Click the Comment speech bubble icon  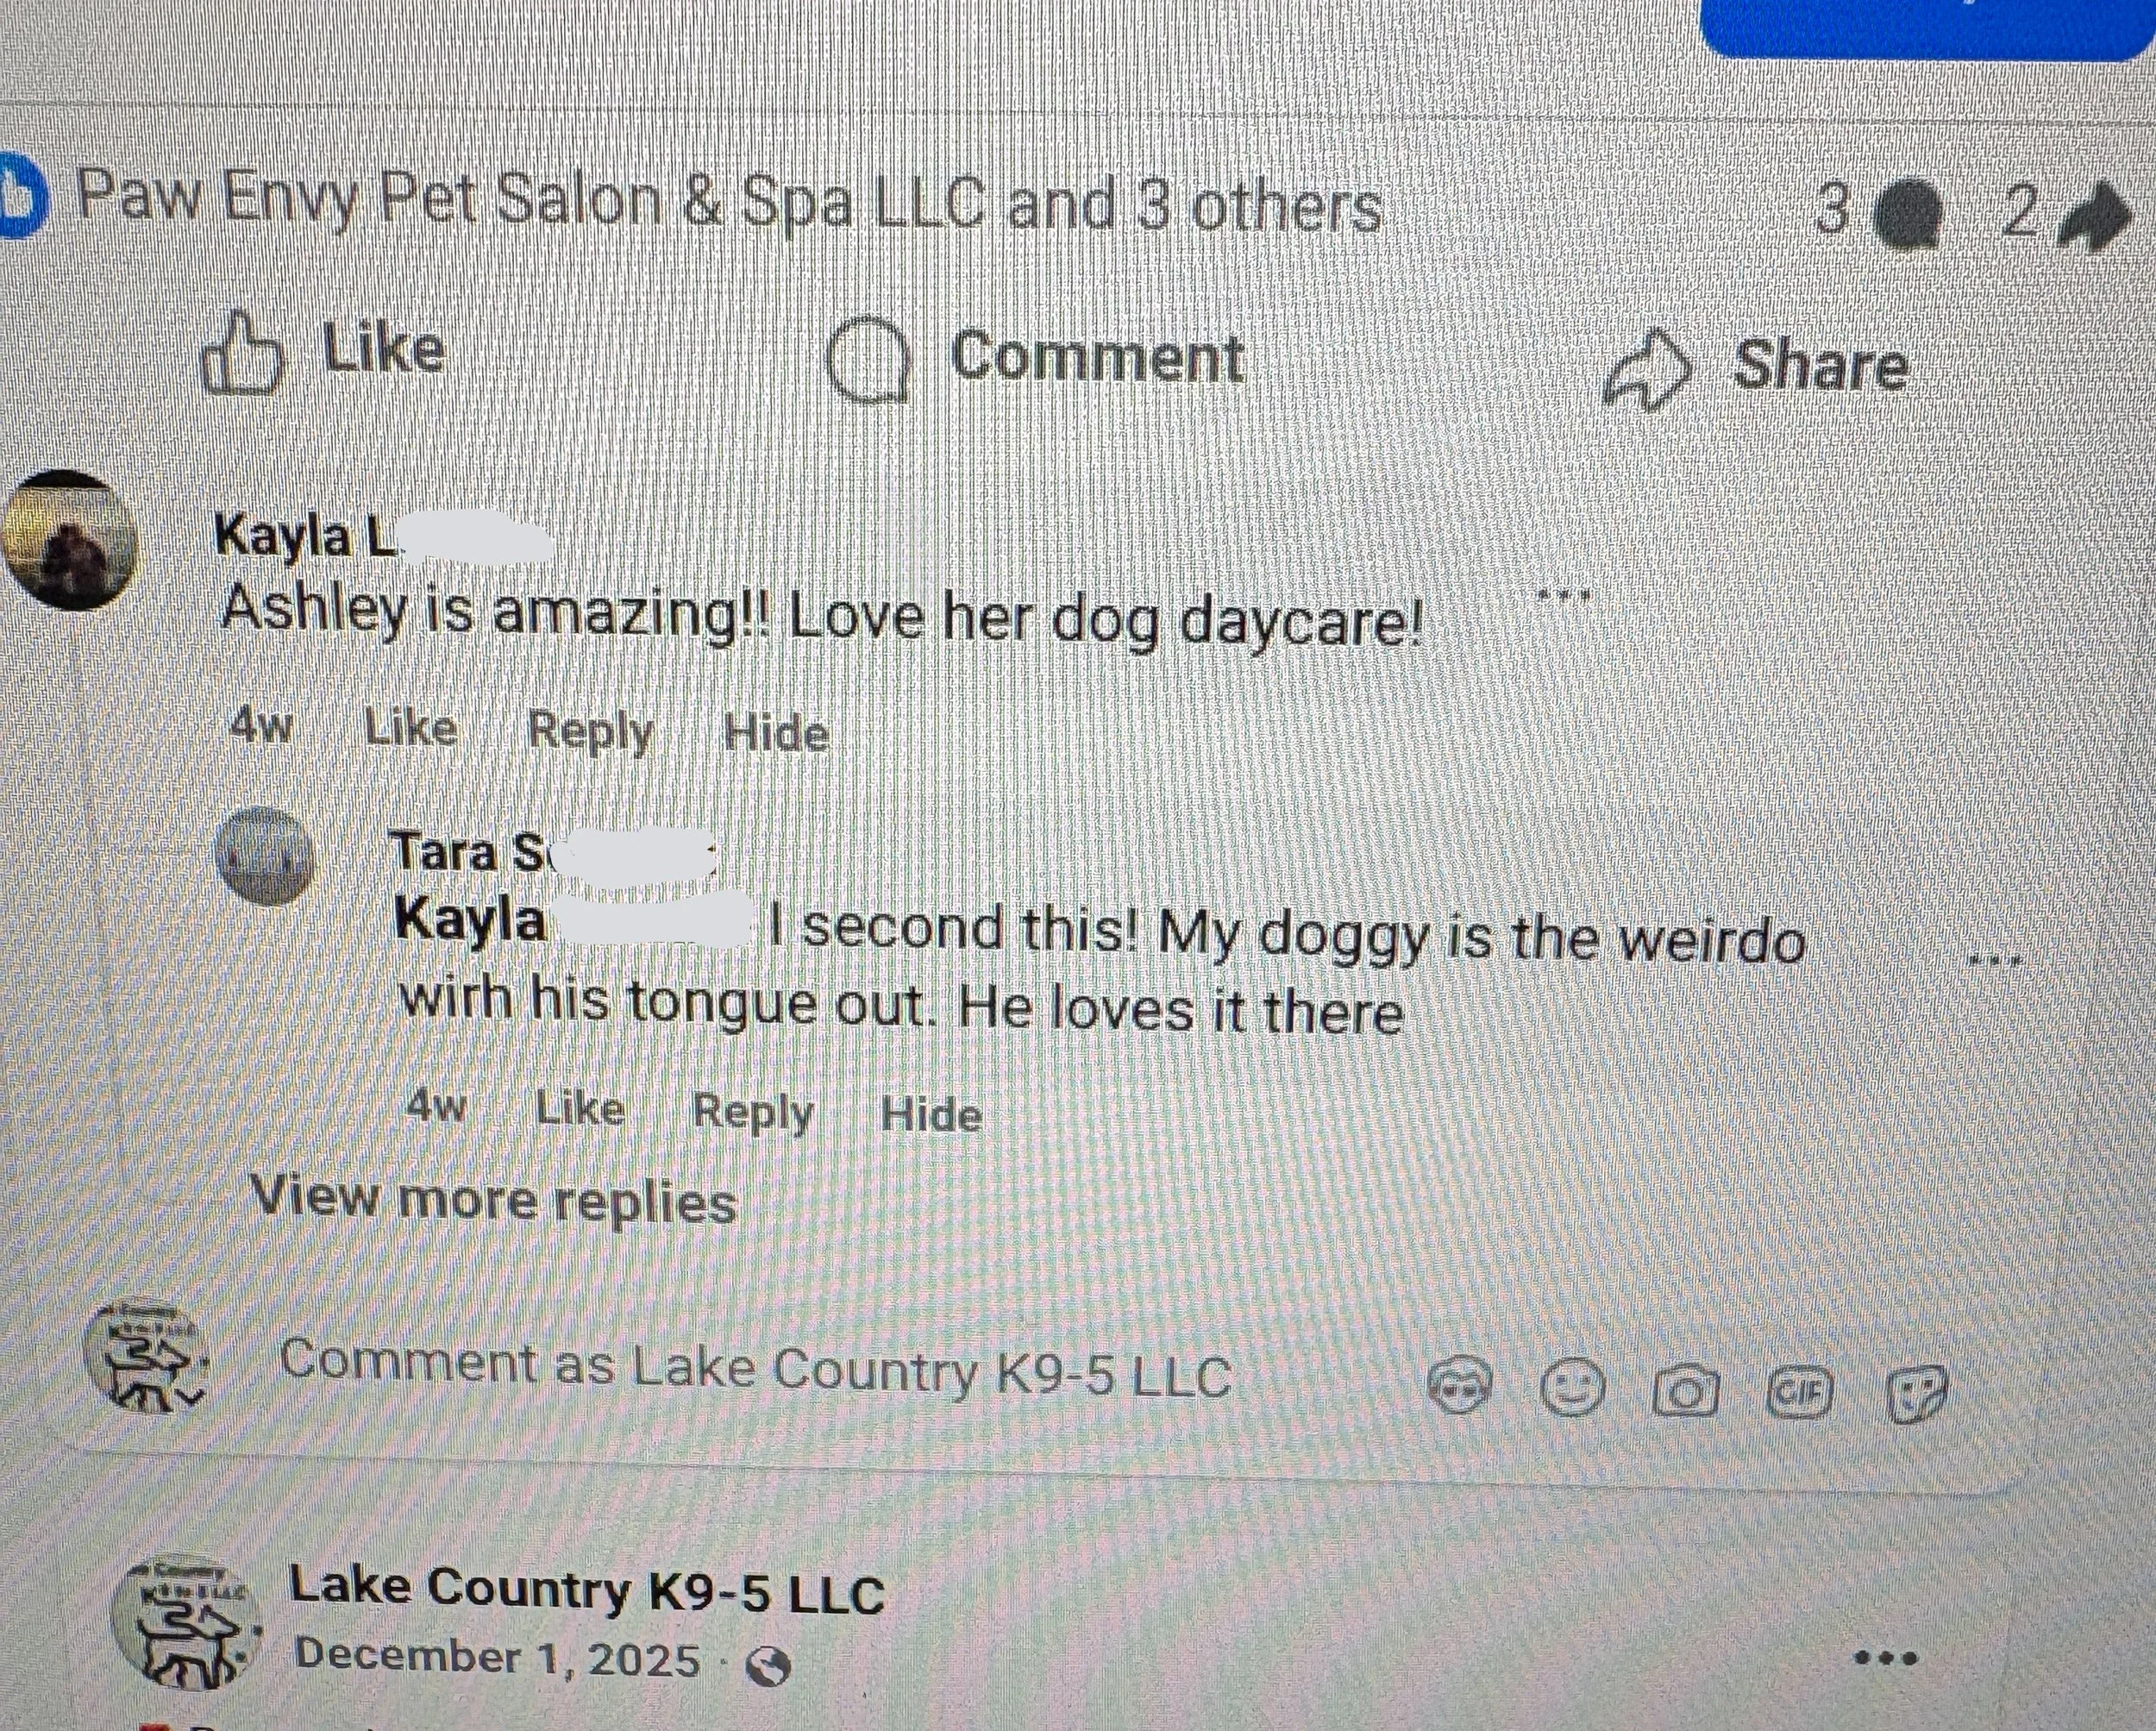[x=869, y=359]
